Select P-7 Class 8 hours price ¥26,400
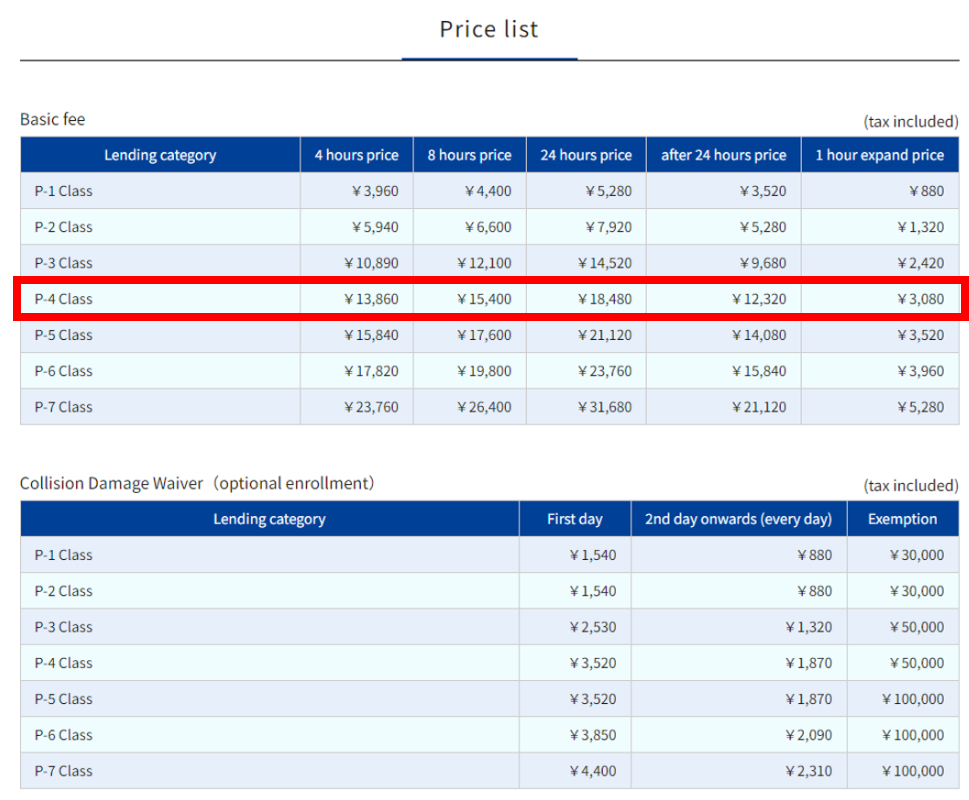 484,407
